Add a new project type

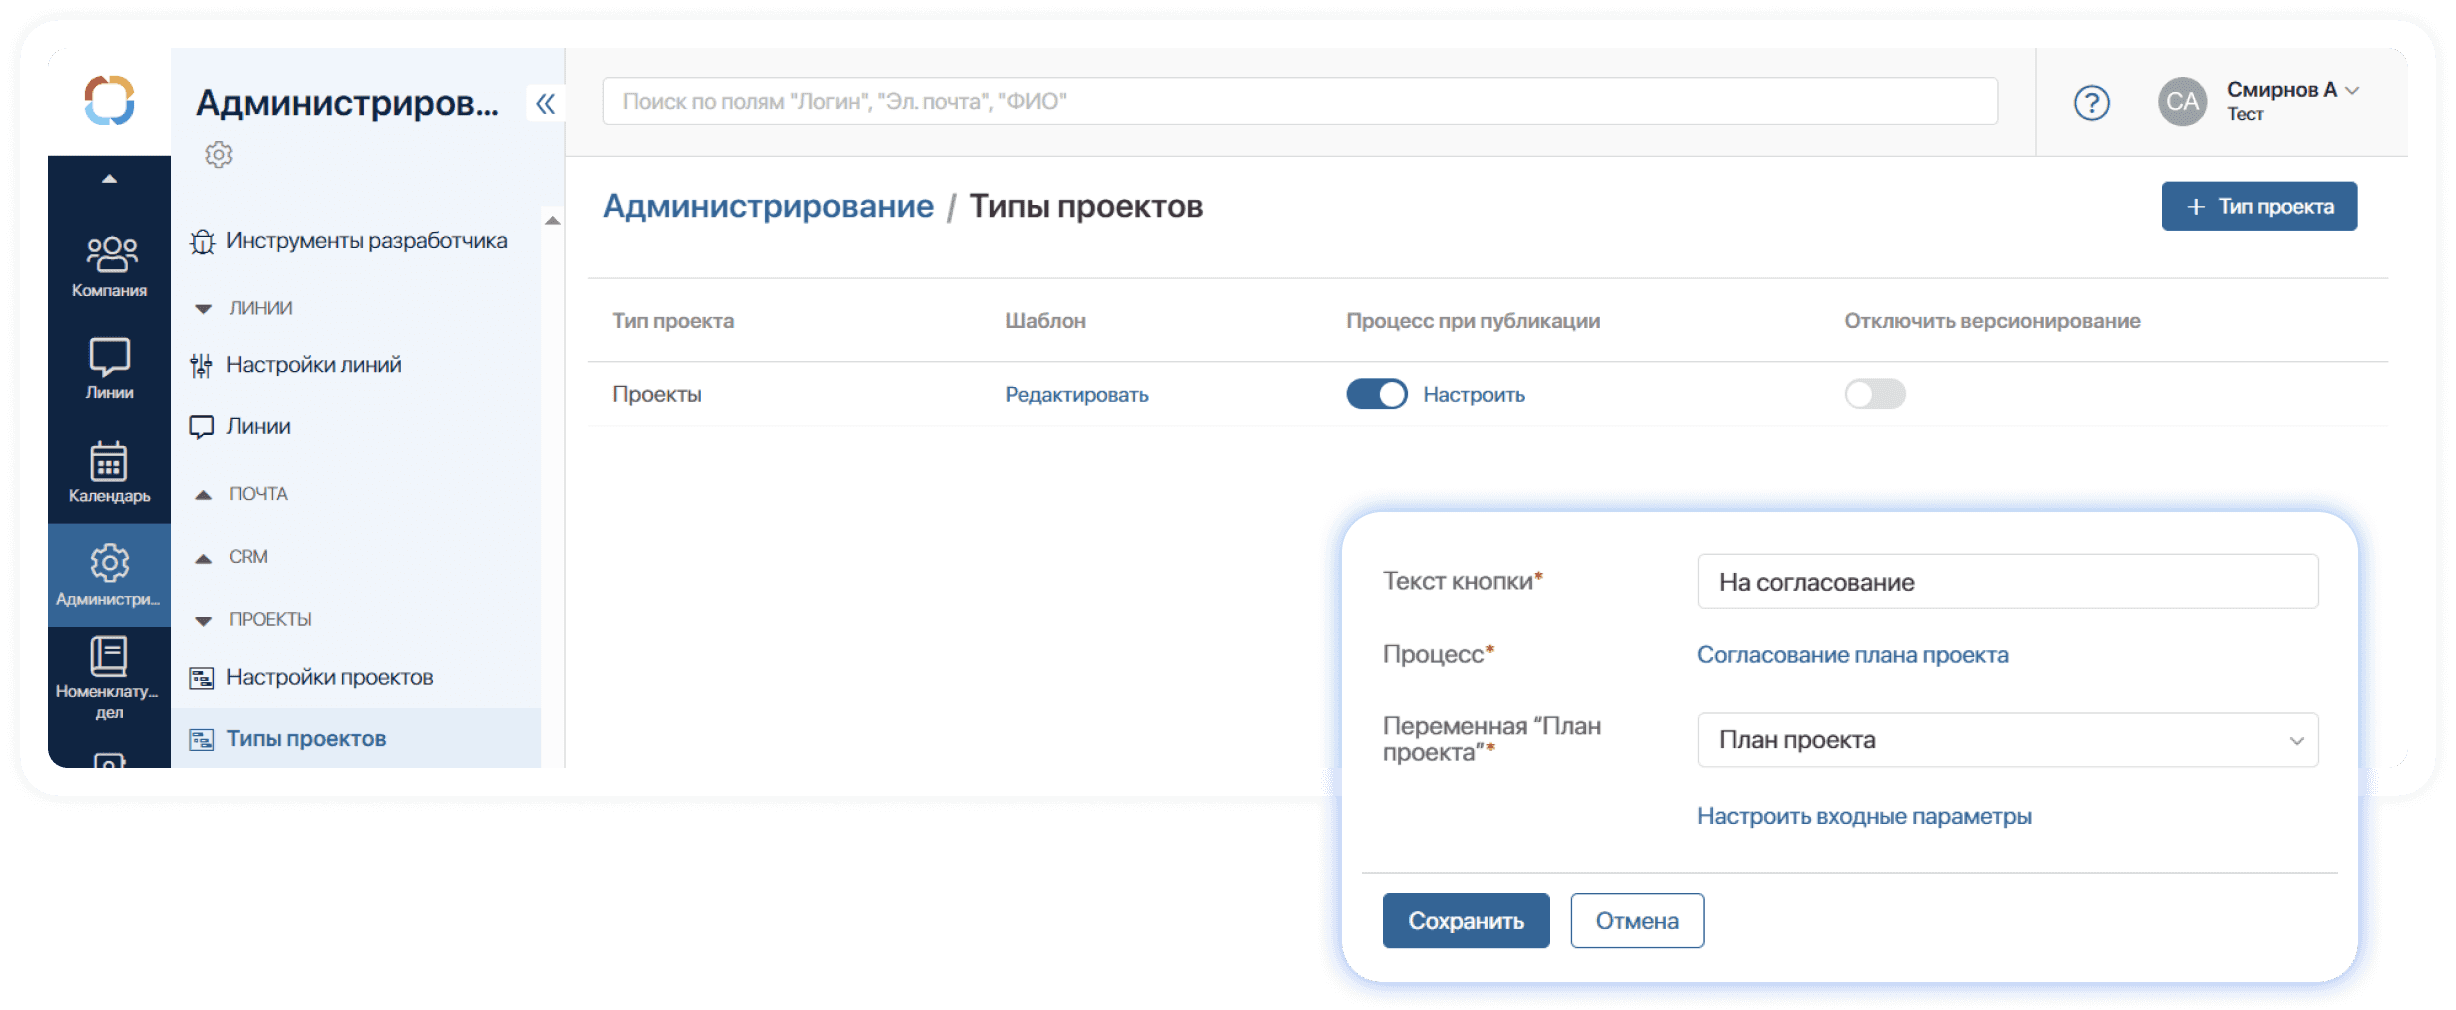2258,207
